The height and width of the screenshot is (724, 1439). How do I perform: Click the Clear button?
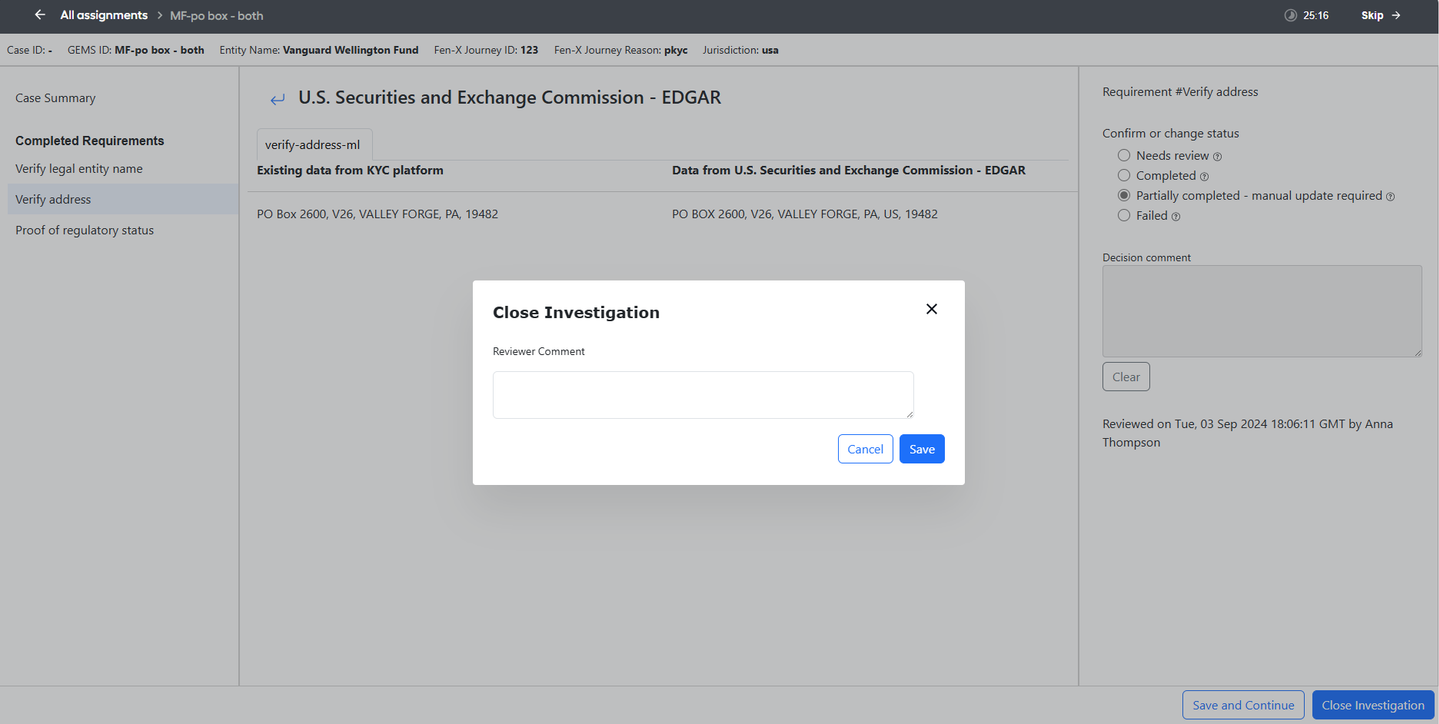click(1126, 377)
